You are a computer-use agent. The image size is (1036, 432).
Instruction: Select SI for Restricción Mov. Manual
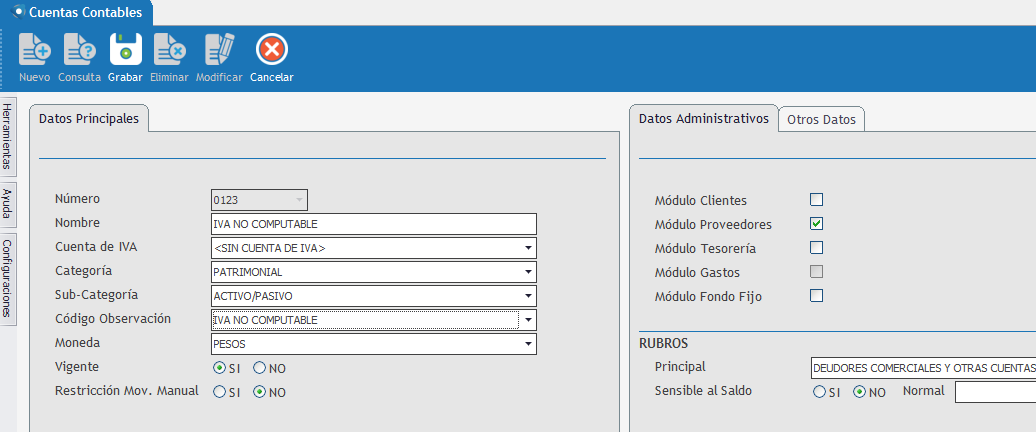click(220, 392)
